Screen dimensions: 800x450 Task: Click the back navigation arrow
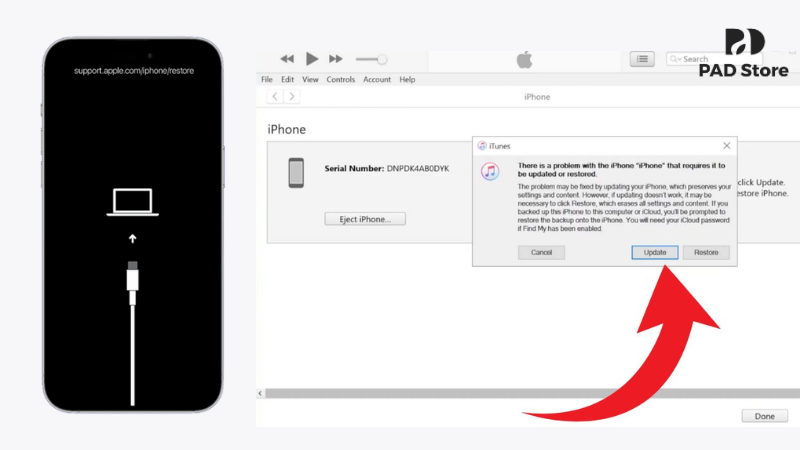pos(276,96)
